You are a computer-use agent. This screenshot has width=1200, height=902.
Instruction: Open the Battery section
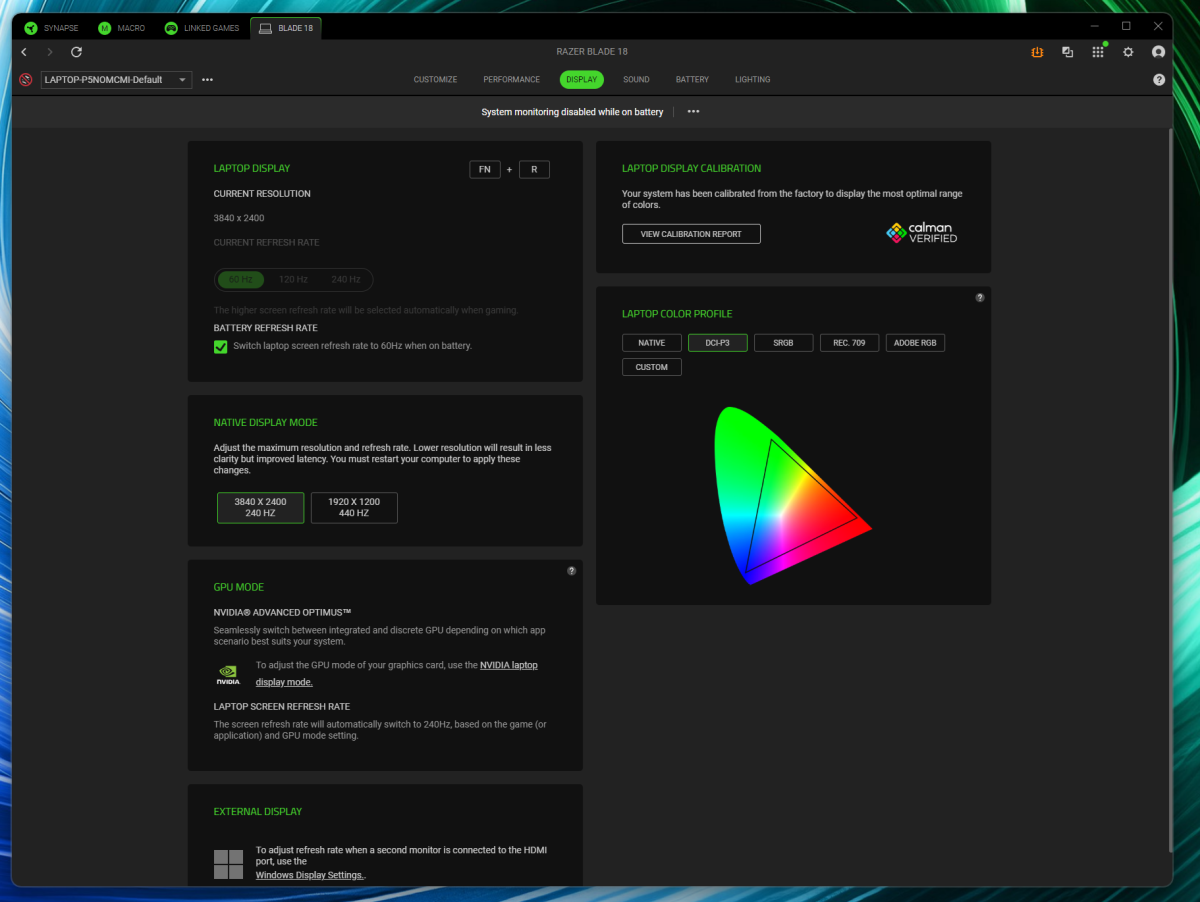(x=692, y=80)
